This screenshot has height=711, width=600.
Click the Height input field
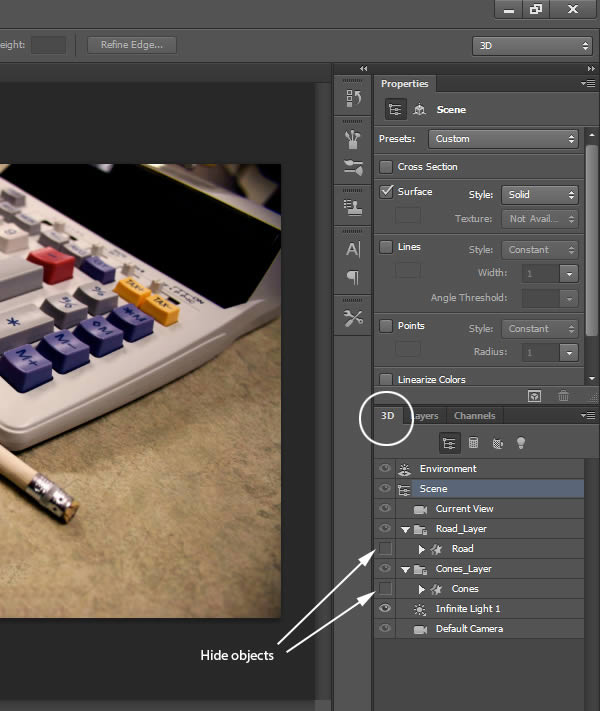point(48,45)
